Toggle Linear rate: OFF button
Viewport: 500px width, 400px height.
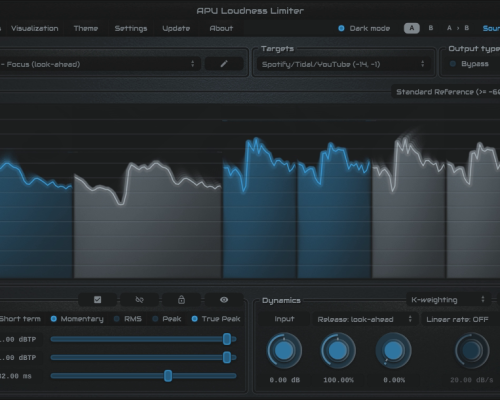(x=460, y=319)
